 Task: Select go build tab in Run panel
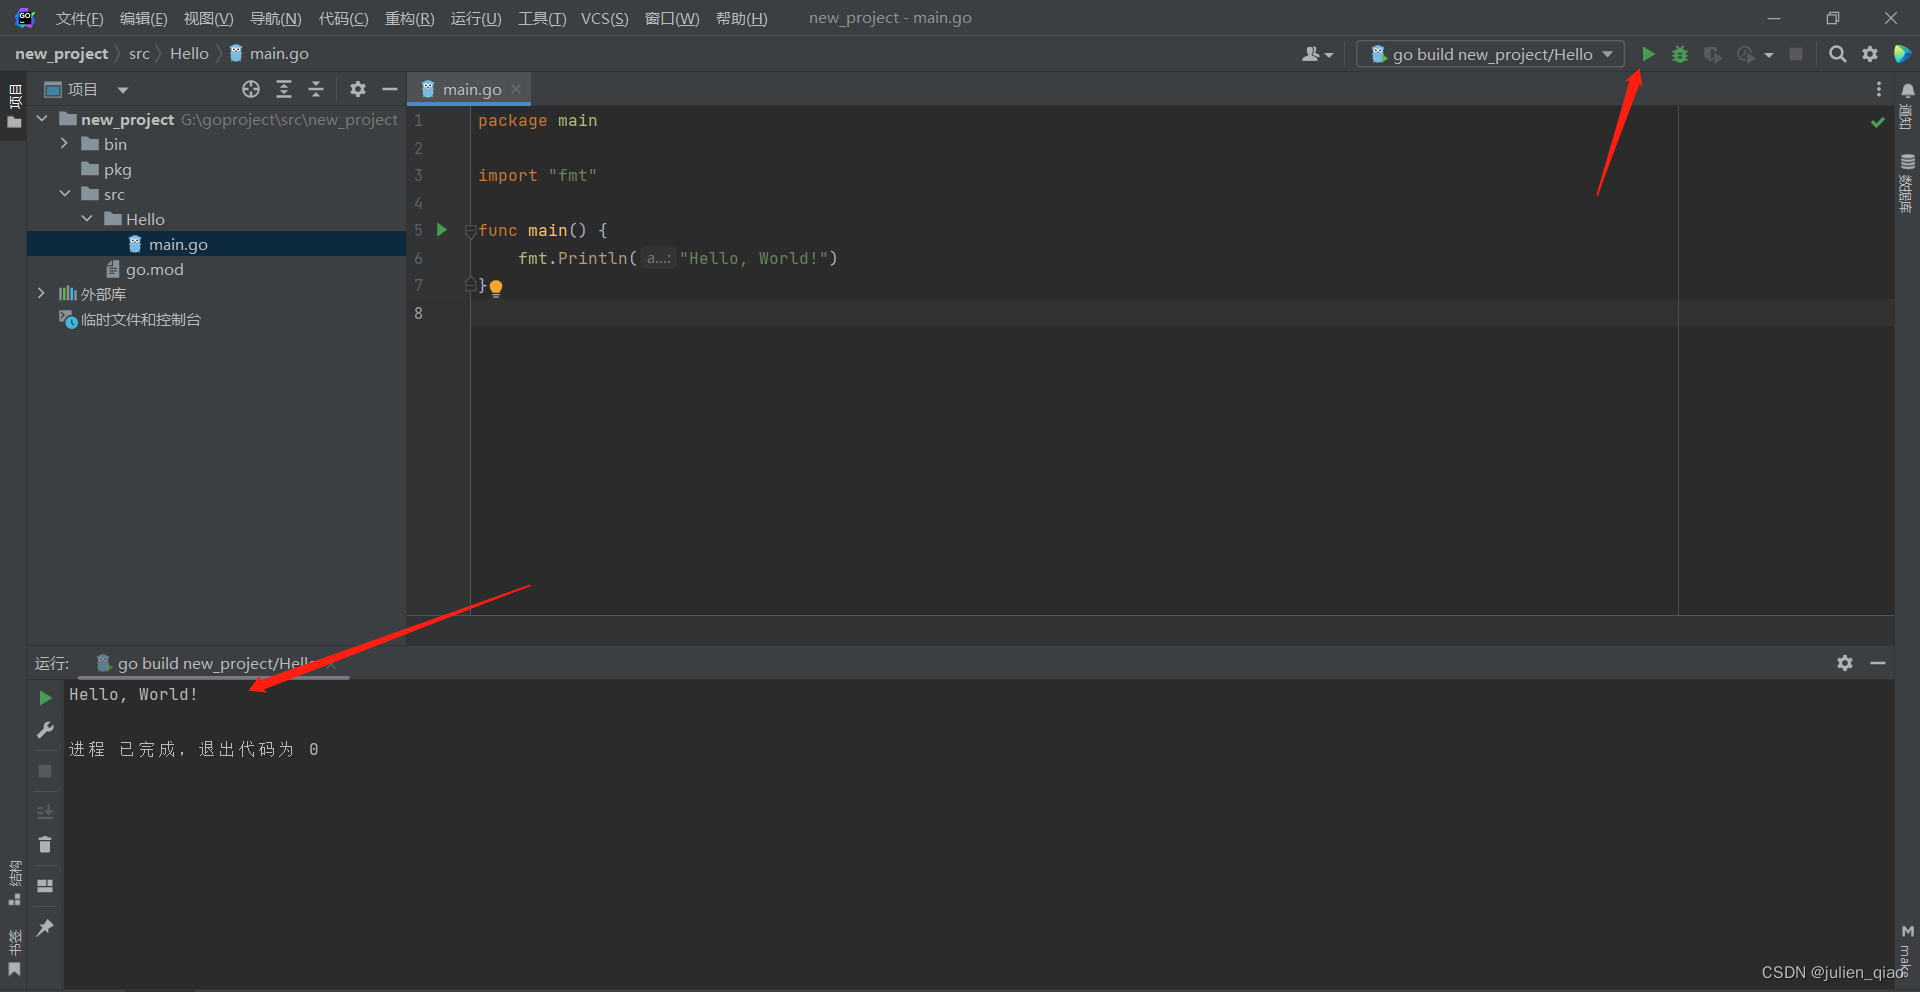214,663
